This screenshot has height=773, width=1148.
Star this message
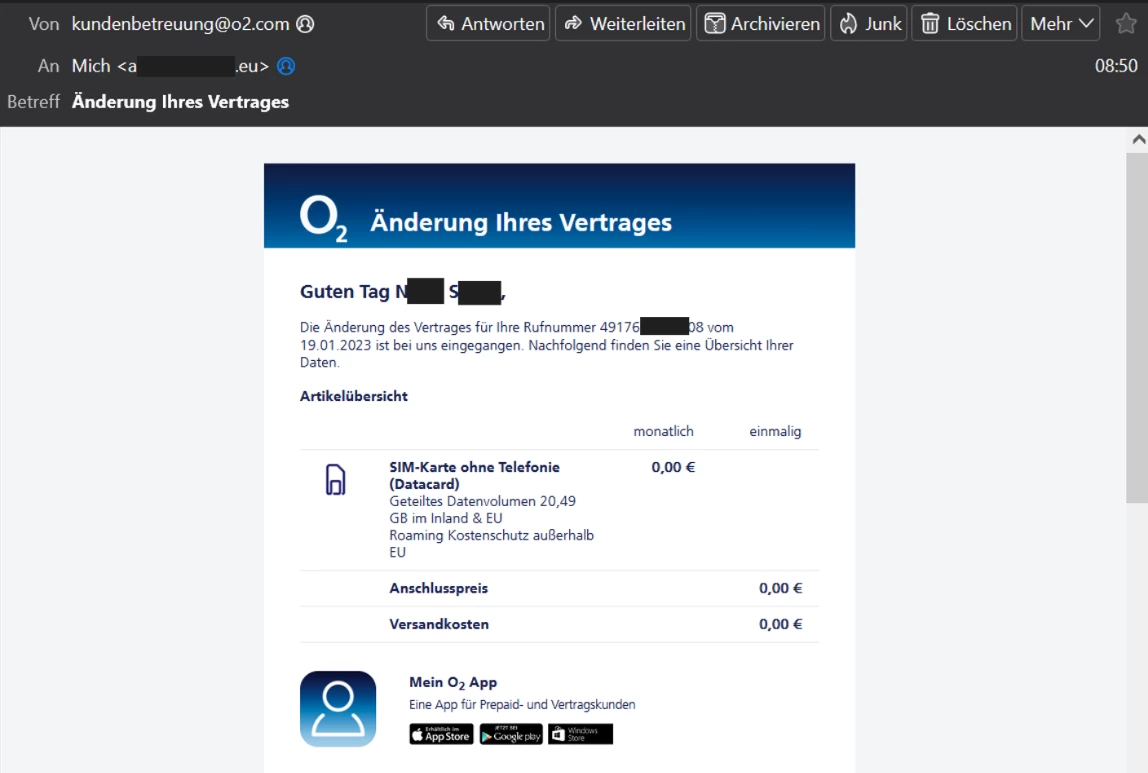pyautogui.click(x=1126, y=23)
